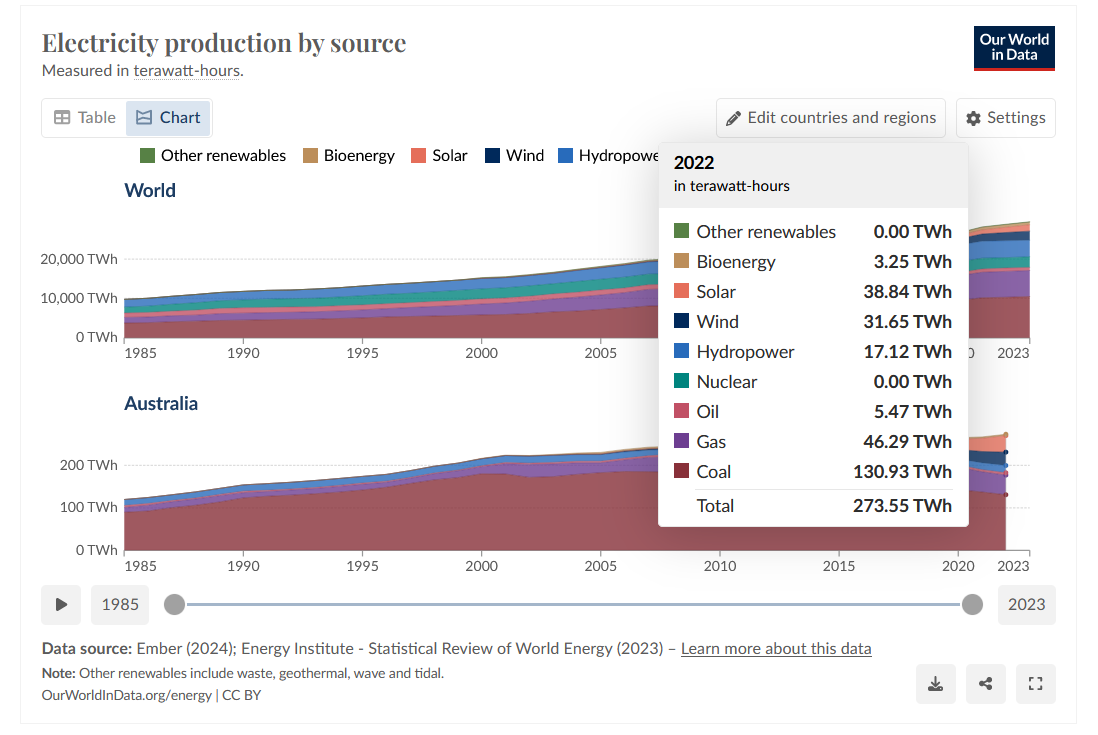Click the terawatt-hours link
1098x735 pixels.
click(x=186, y=70)
